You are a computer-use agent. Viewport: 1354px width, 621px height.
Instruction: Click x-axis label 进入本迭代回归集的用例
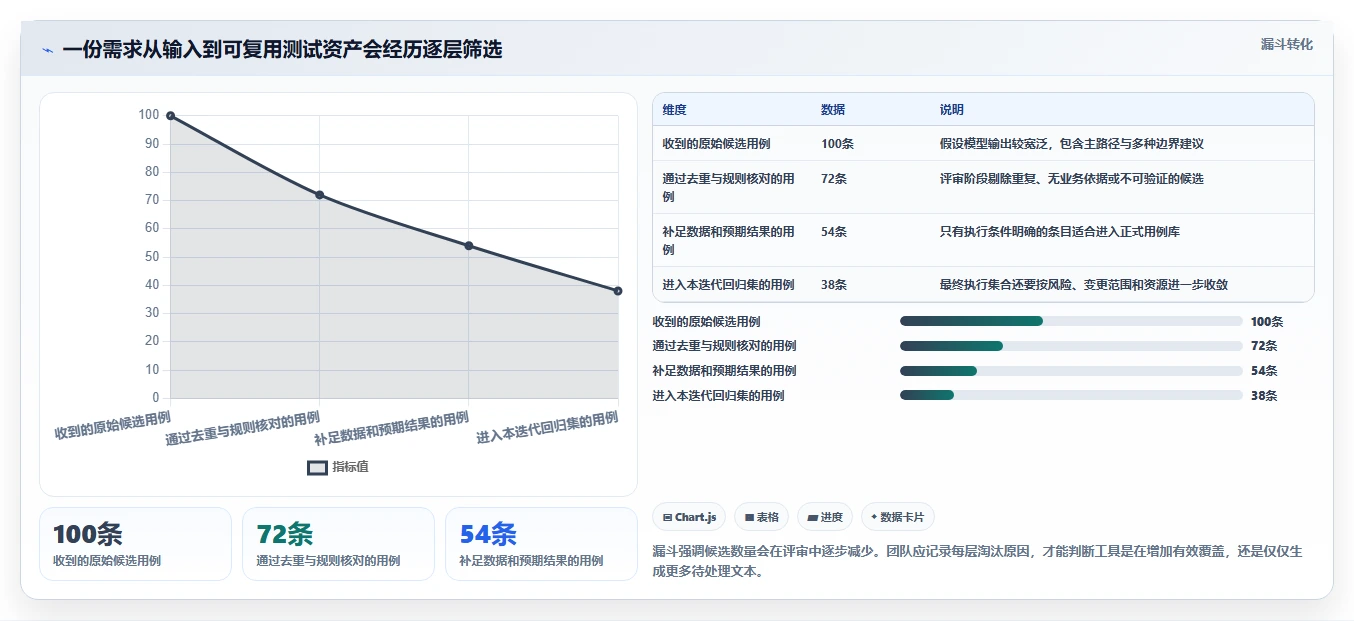pos(547,427)
